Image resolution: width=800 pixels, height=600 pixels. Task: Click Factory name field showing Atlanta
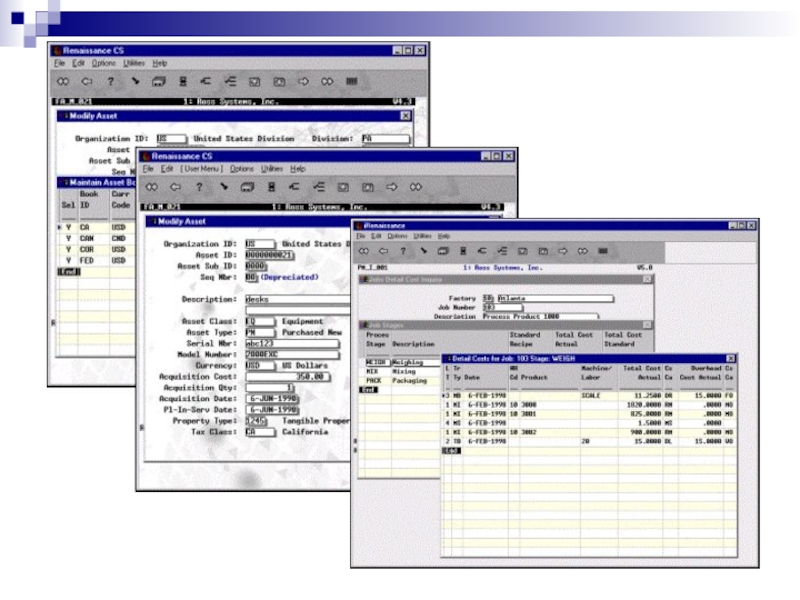pyautogui.click(x=555, y=298)
